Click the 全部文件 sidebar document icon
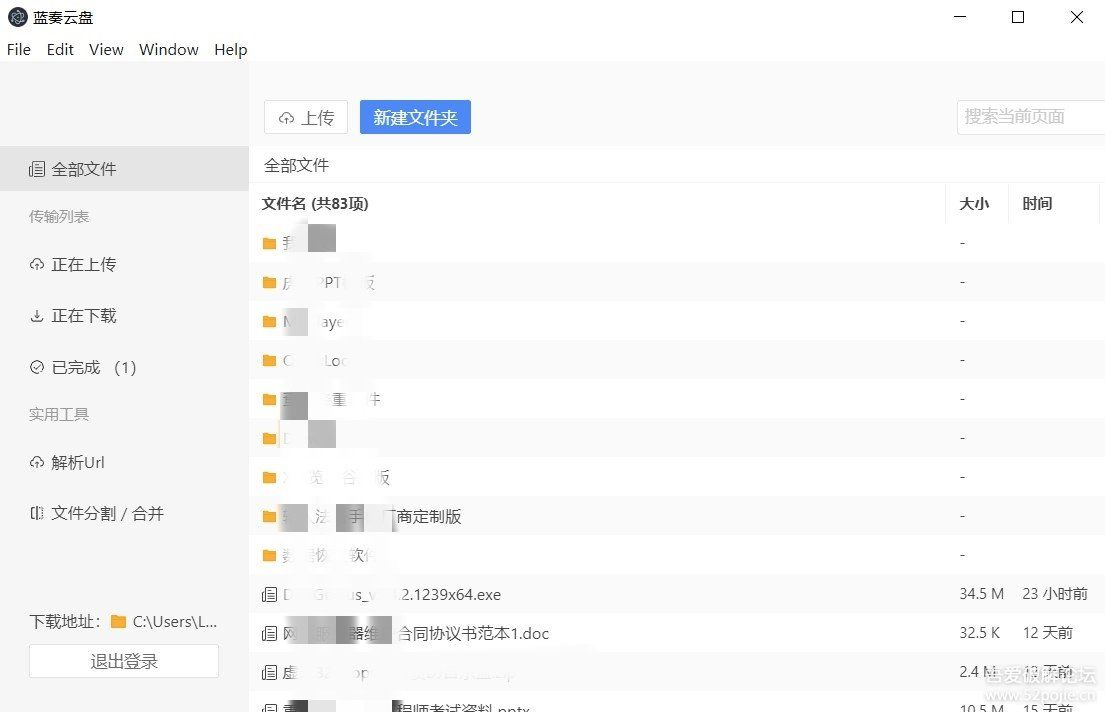Screen dimensions: 1105x712 tap(37, 169)
